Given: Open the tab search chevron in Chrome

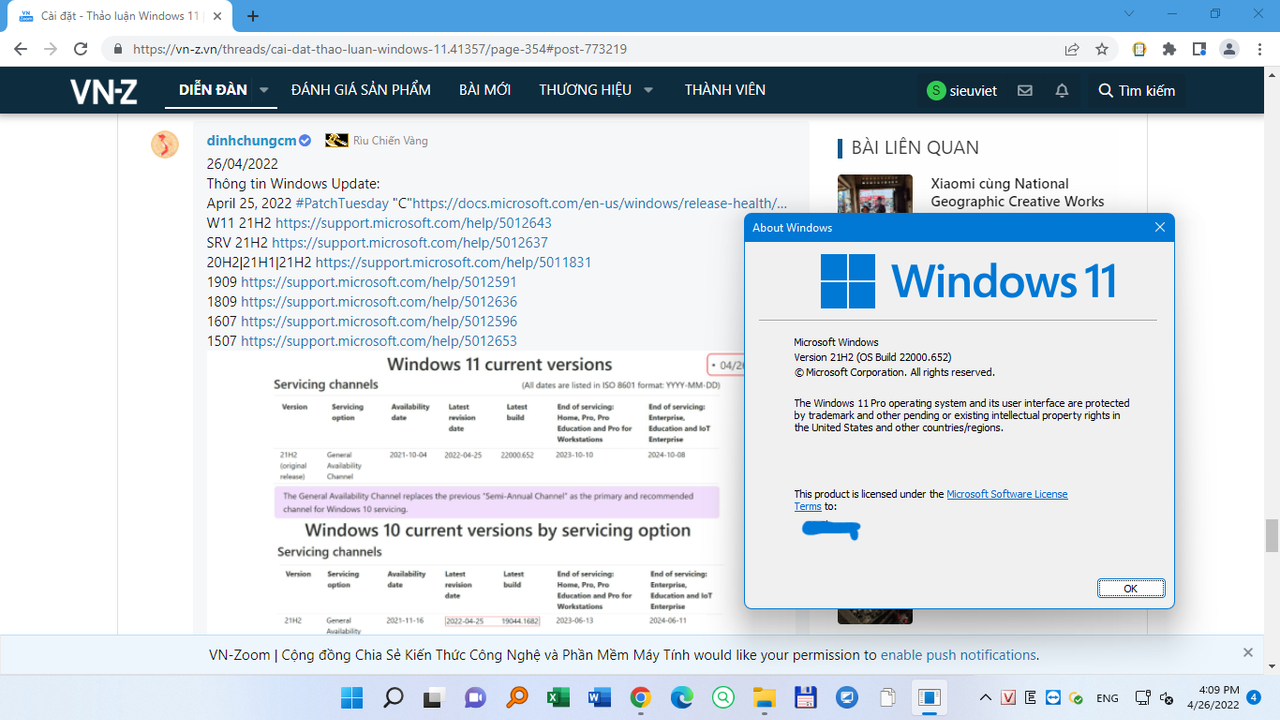Looking at the screenshot, I should pyautogui.click(x=1129, y=14).
